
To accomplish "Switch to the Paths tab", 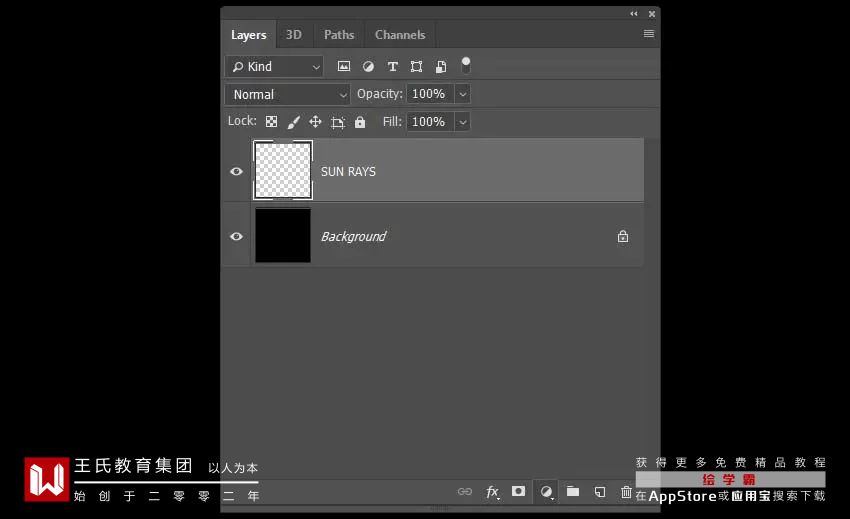I will coord(339,35).
